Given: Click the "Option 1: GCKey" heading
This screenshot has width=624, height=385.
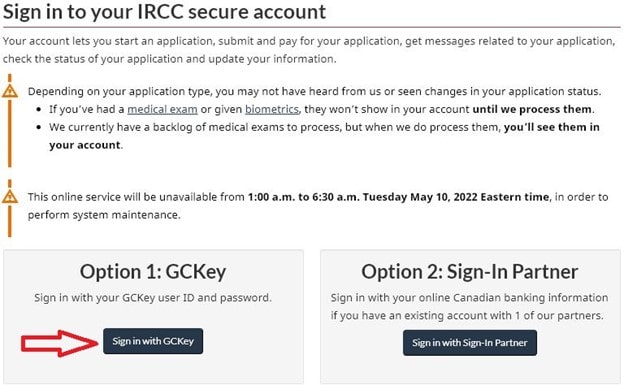Looking at the screenshot, I should tap(153, 272).
